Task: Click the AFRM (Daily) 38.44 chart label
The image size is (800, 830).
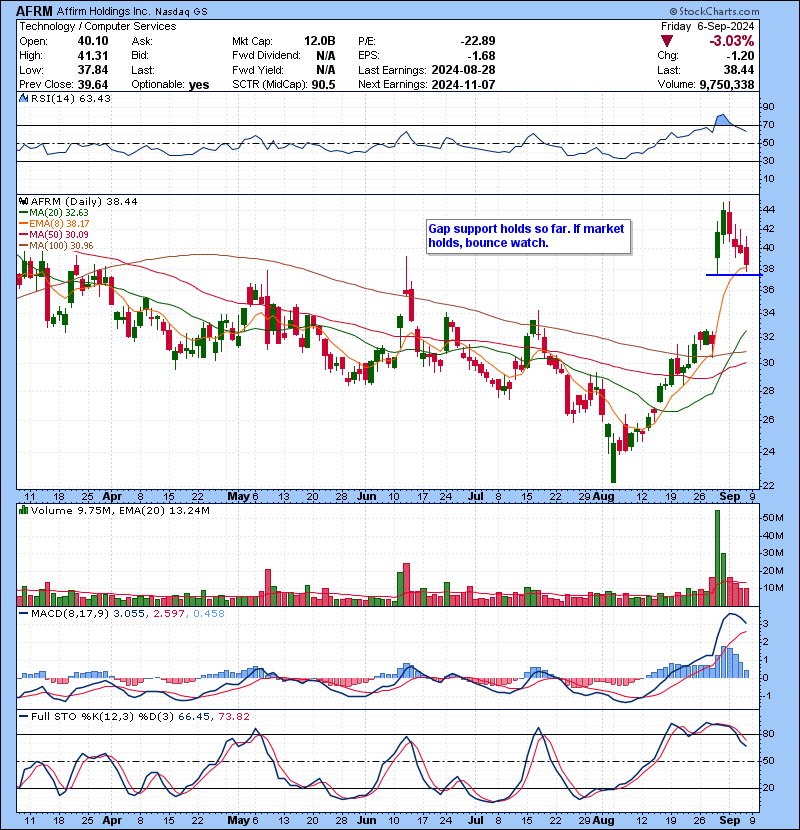Action: pyautogui.click(x=84, y=202)
